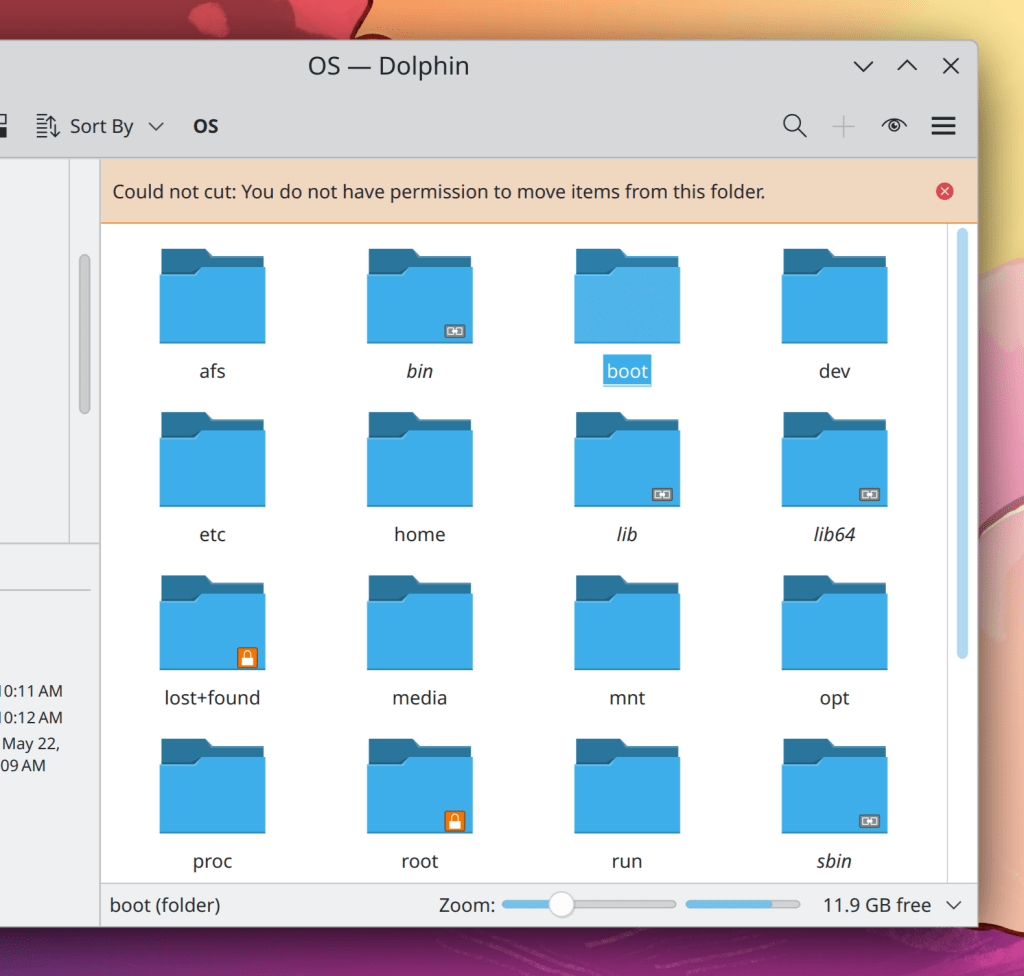Image resolution: width=1024 pixels, height=976 pixels.
Task: Click the sort order icon beside Sort By
Action: pos(45,125)
